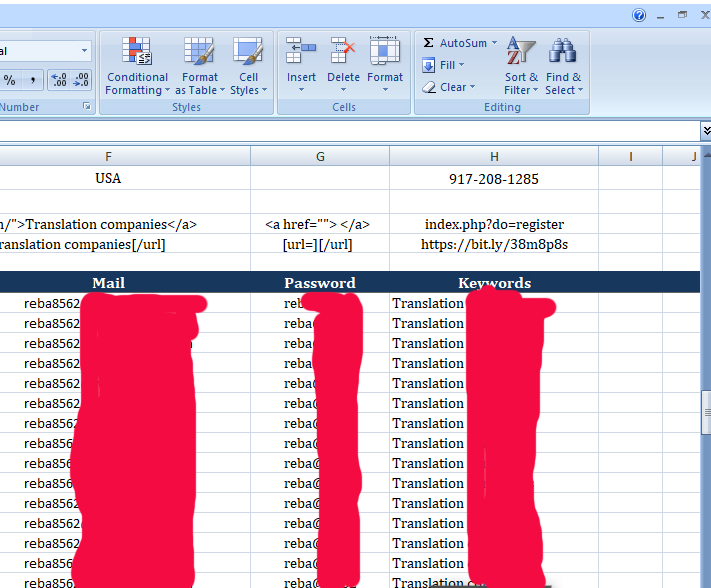Click the Delete cells icon

343,50
